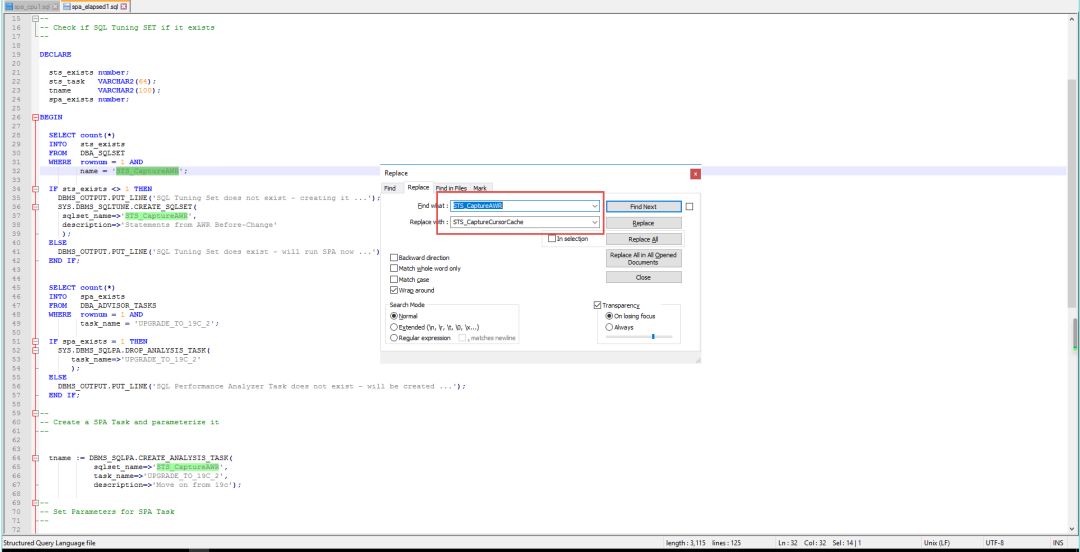Choose the Extended search mode radio button

pos(393,327)
